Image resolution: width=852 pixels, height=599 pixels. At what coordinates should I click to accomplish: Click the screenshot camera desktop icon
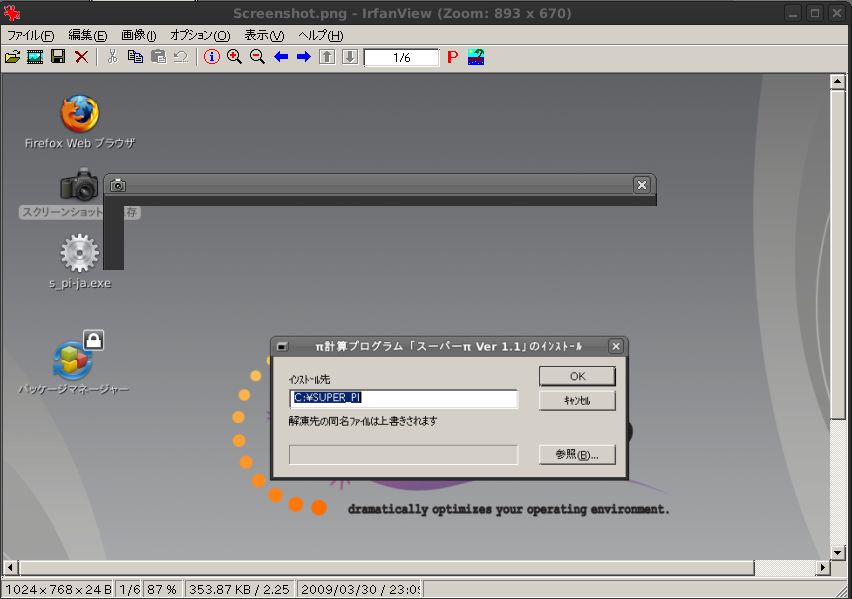pos(79,185)
